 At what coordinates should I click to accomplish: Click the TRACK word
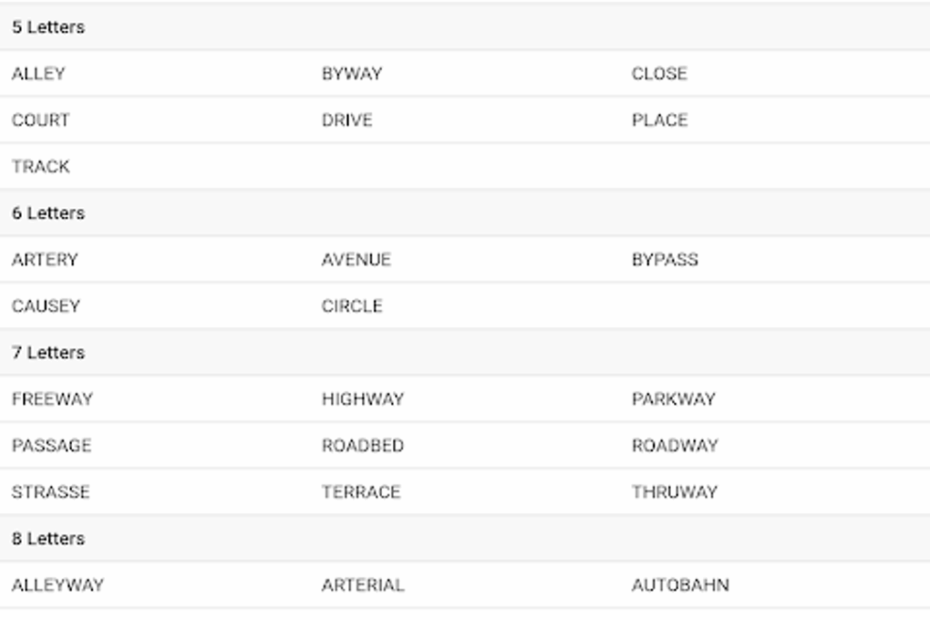(41, 167)
